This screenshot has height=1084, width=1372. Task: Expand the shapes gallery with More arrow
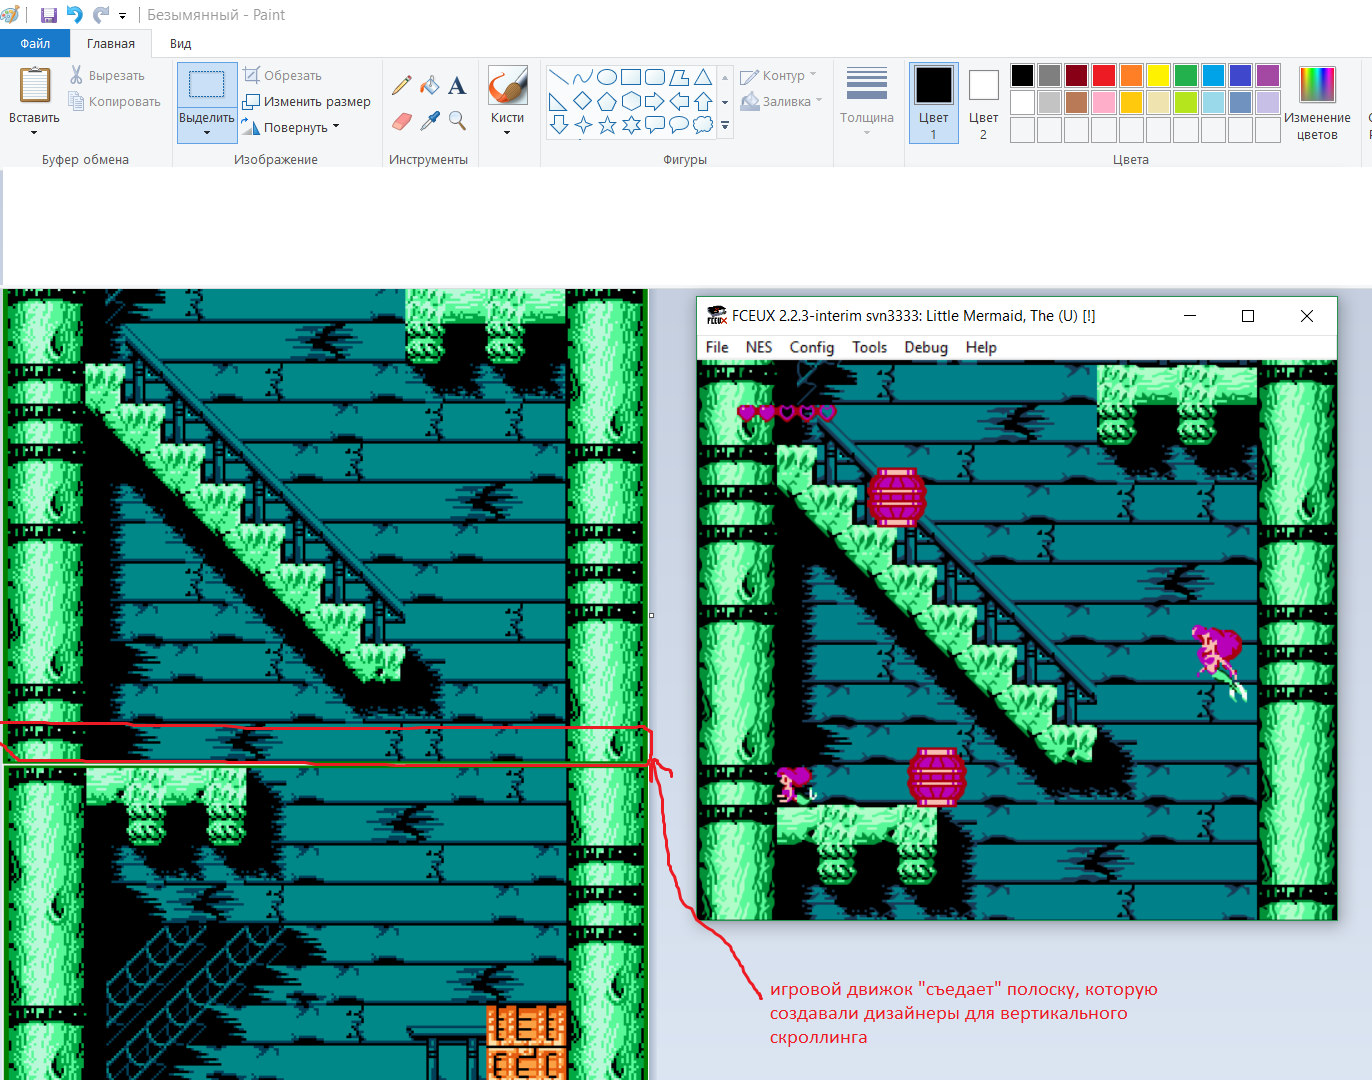[725, 126]
